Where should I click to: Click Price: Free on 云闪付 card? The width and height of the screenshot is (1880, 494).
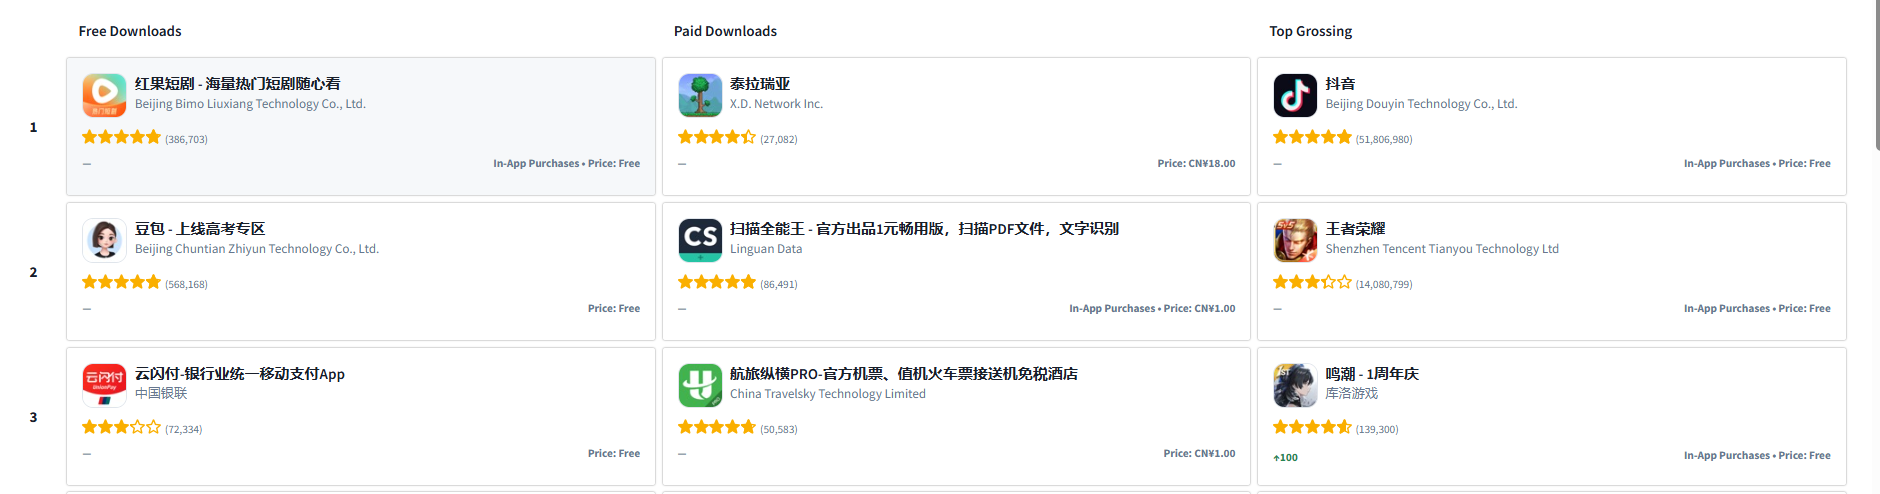click(x=614, y=454)
